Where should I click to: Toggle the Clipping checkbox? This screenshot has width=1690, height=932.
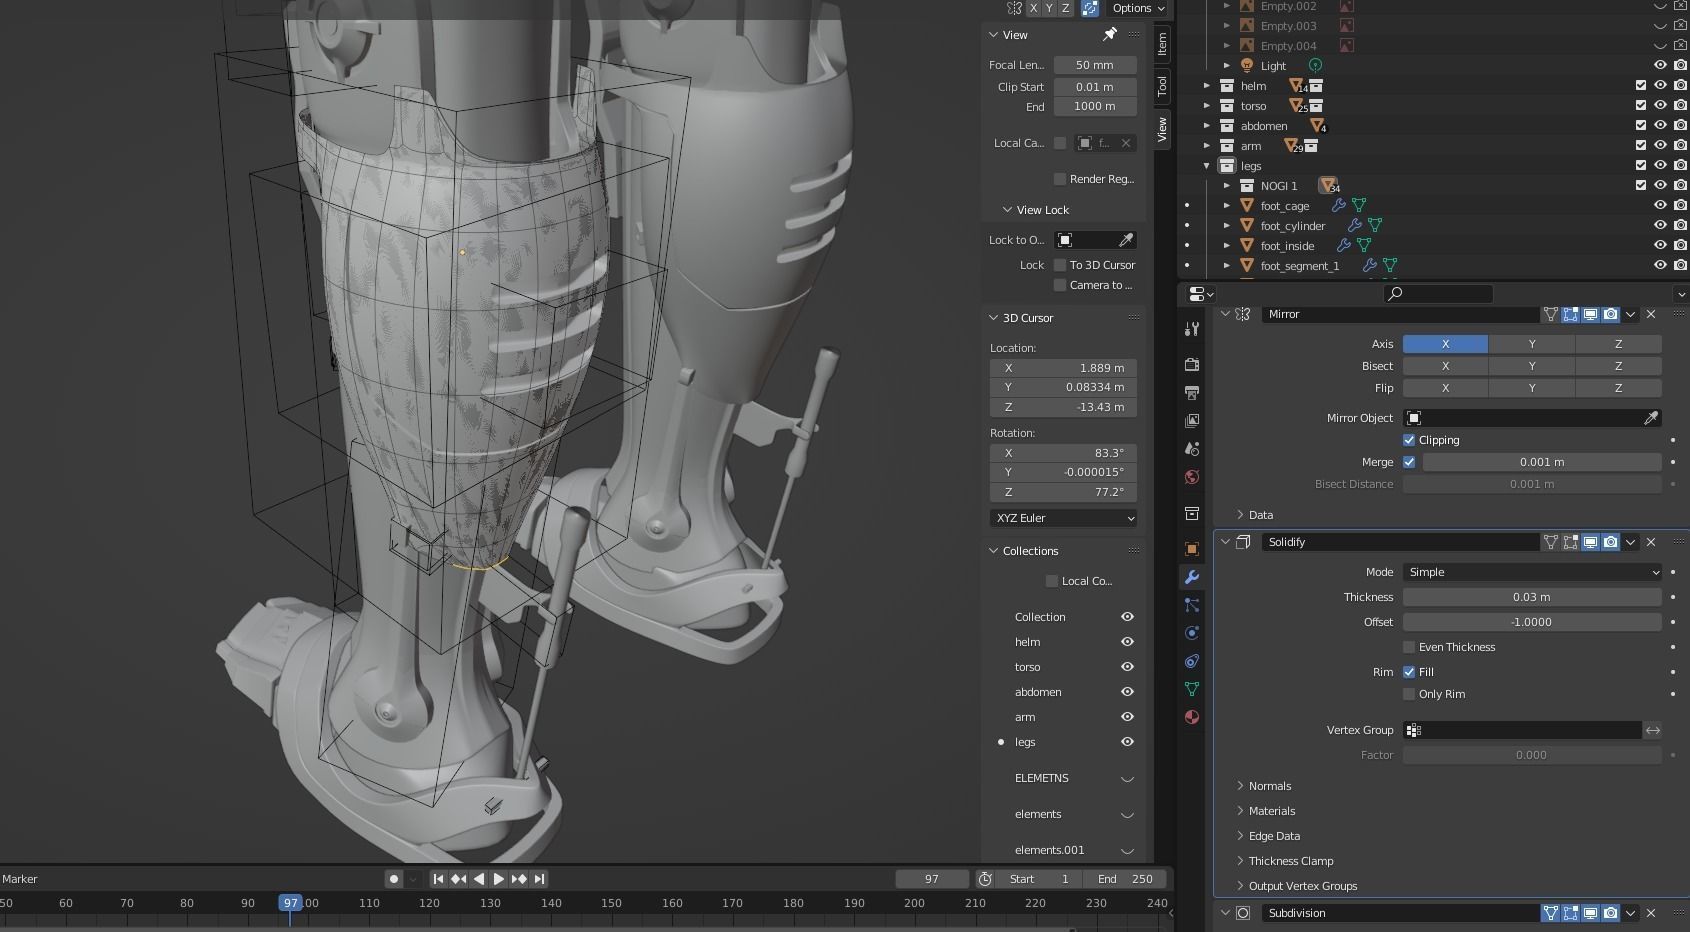[x=1409, y=440]
